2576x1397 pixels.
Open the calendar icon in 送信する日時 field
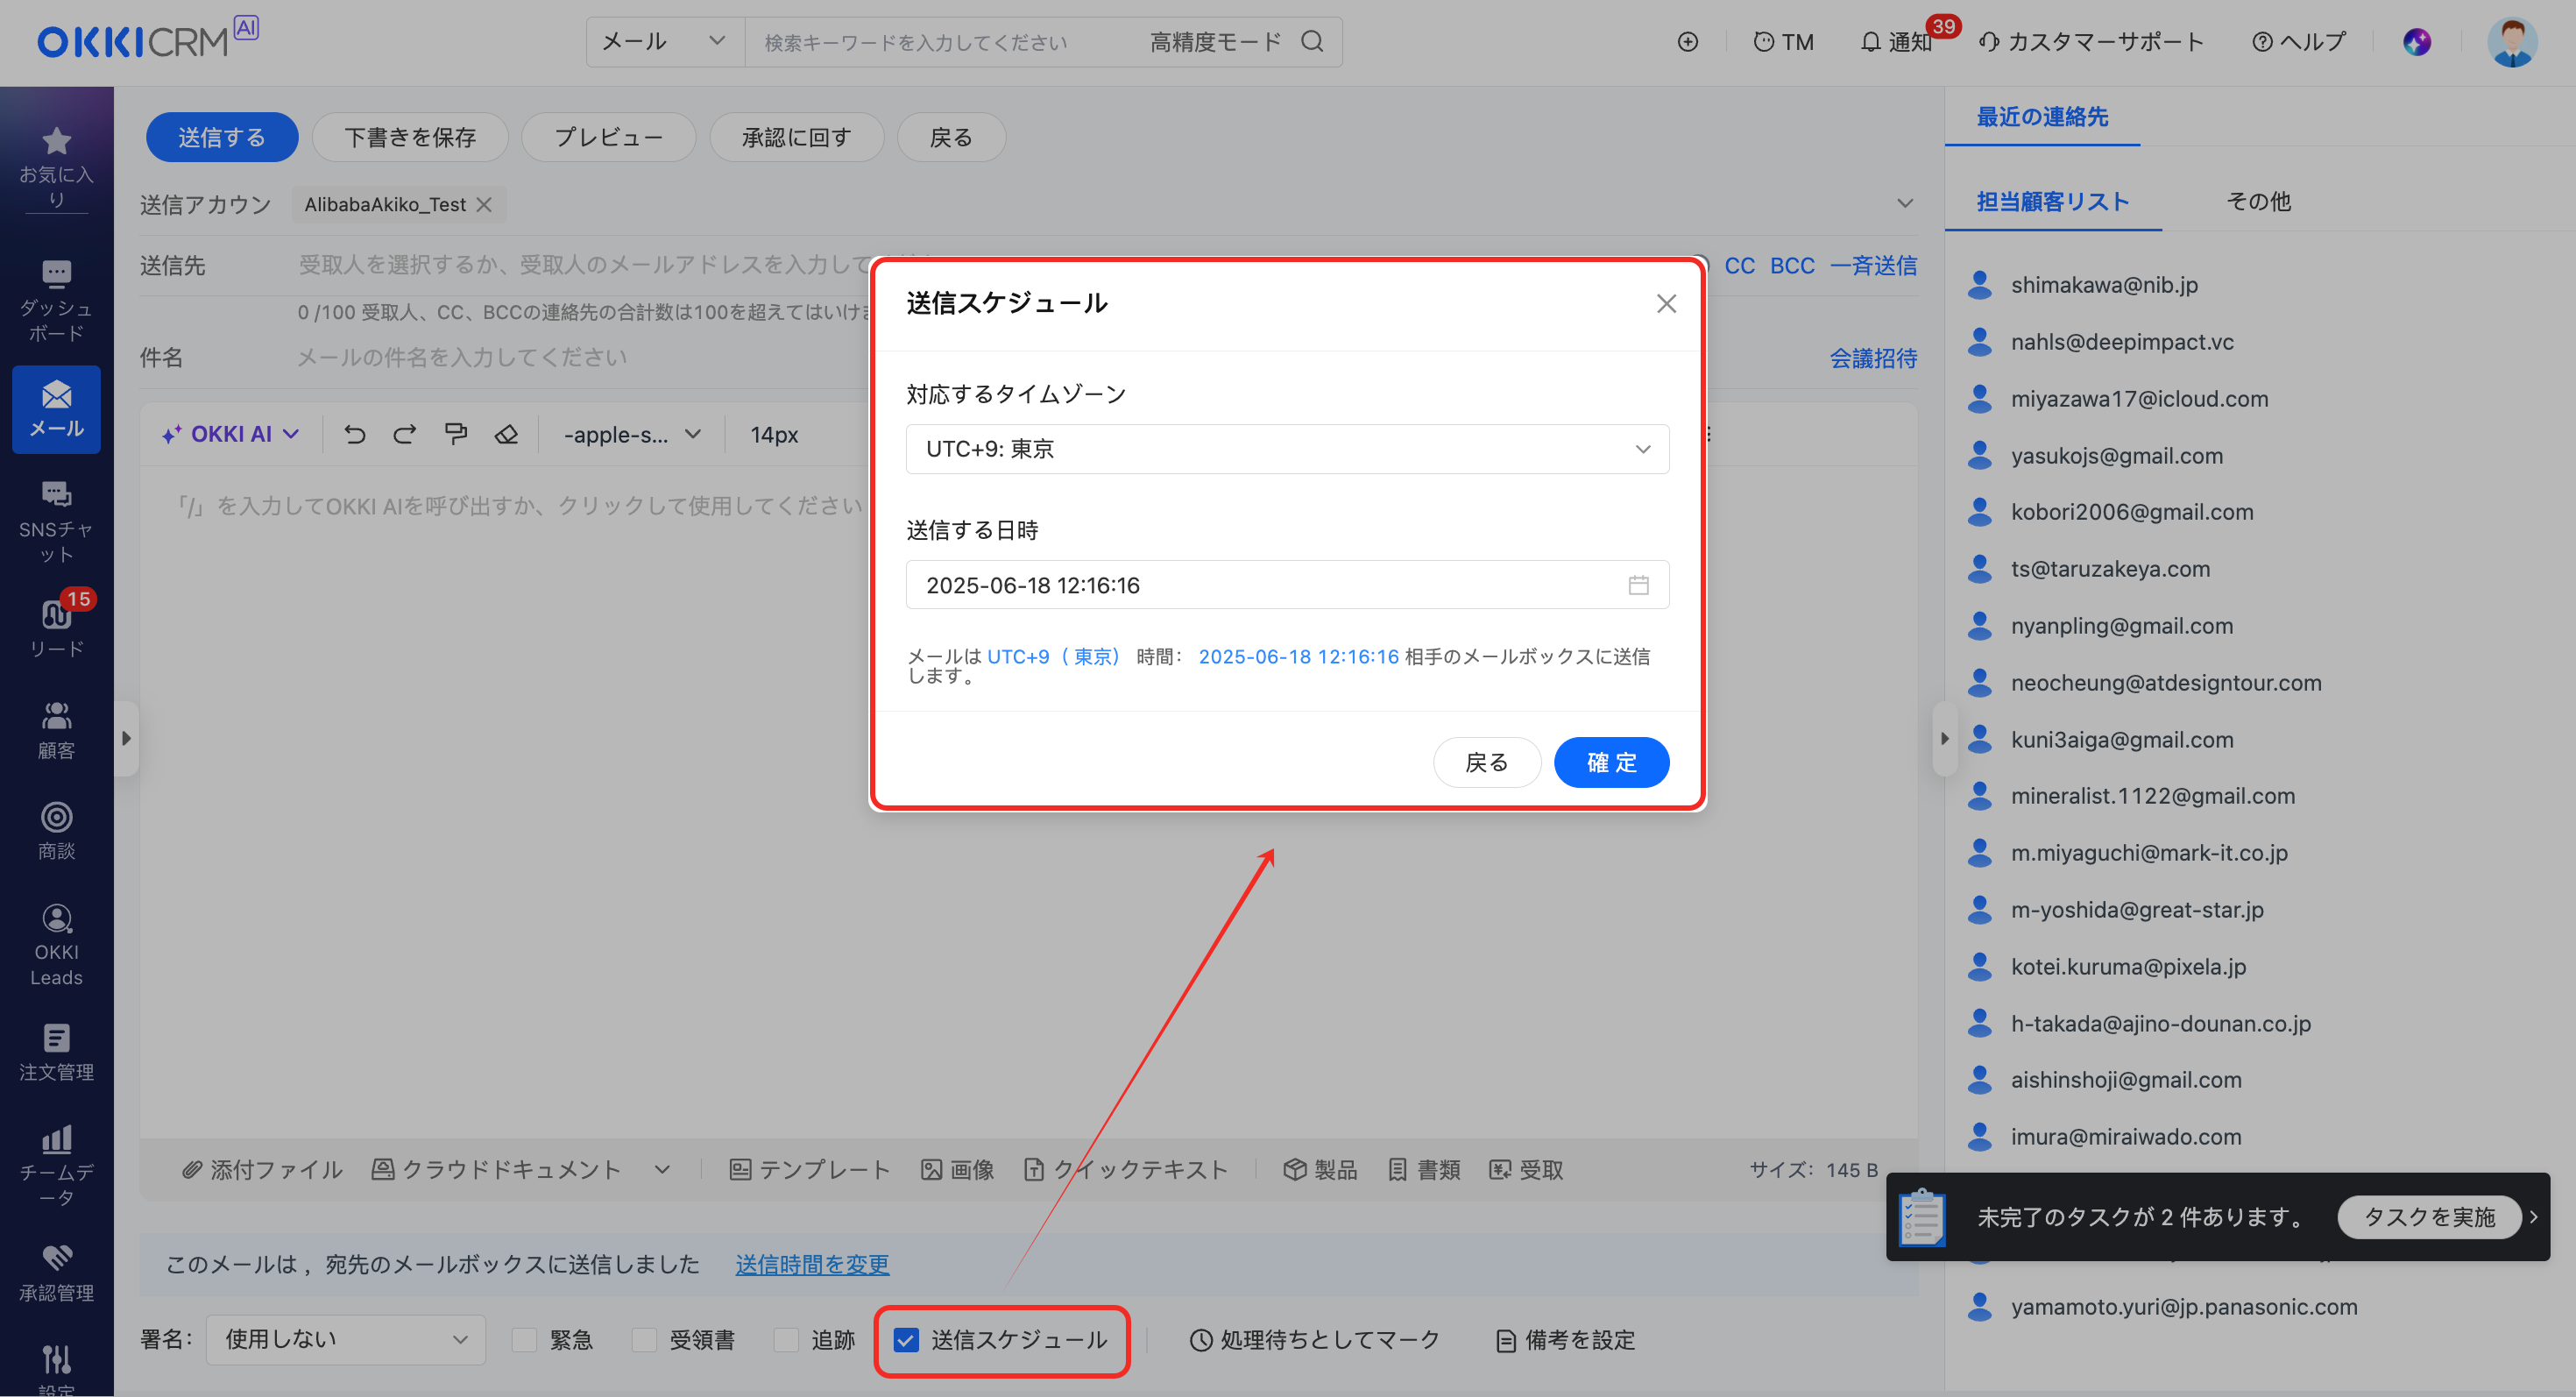1638,585
